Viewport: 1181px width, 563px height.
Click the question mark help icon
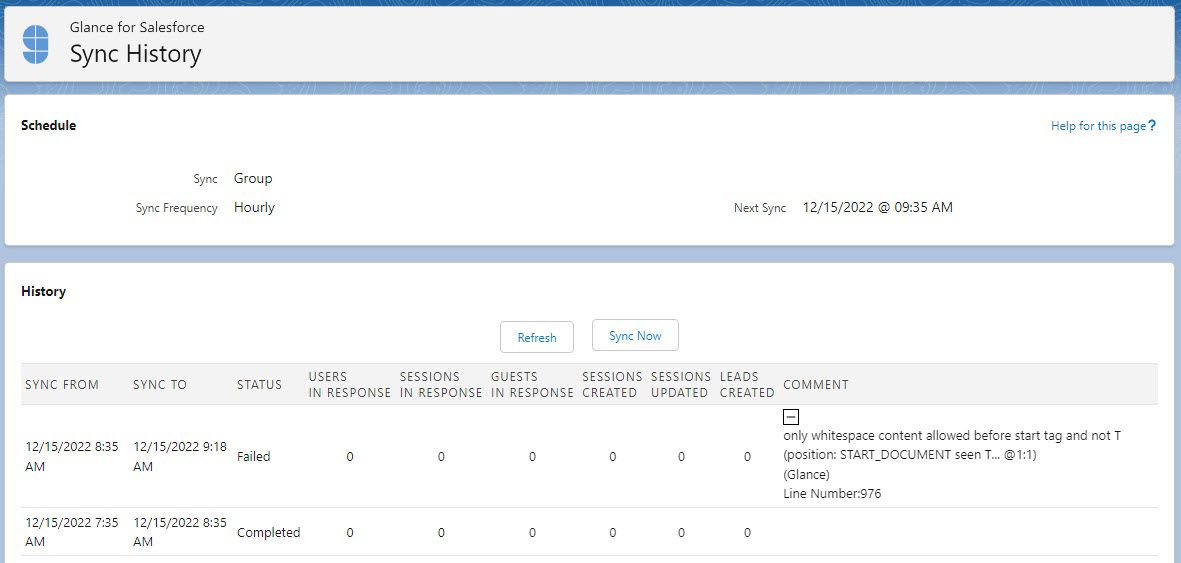point(1152,126)
